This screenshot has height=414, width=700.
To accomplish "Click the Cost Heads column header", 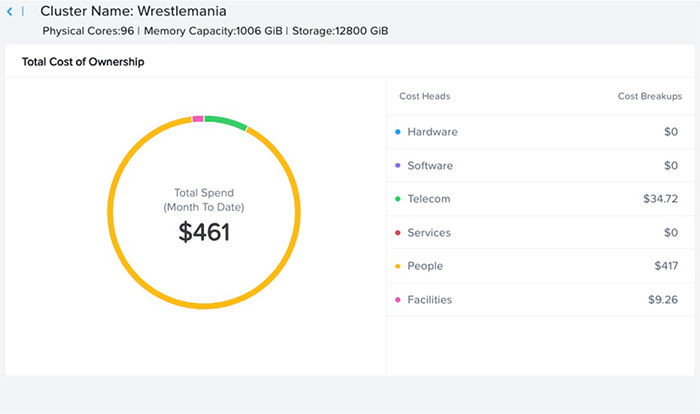I will pyautogui.click(x=425, y=96).
